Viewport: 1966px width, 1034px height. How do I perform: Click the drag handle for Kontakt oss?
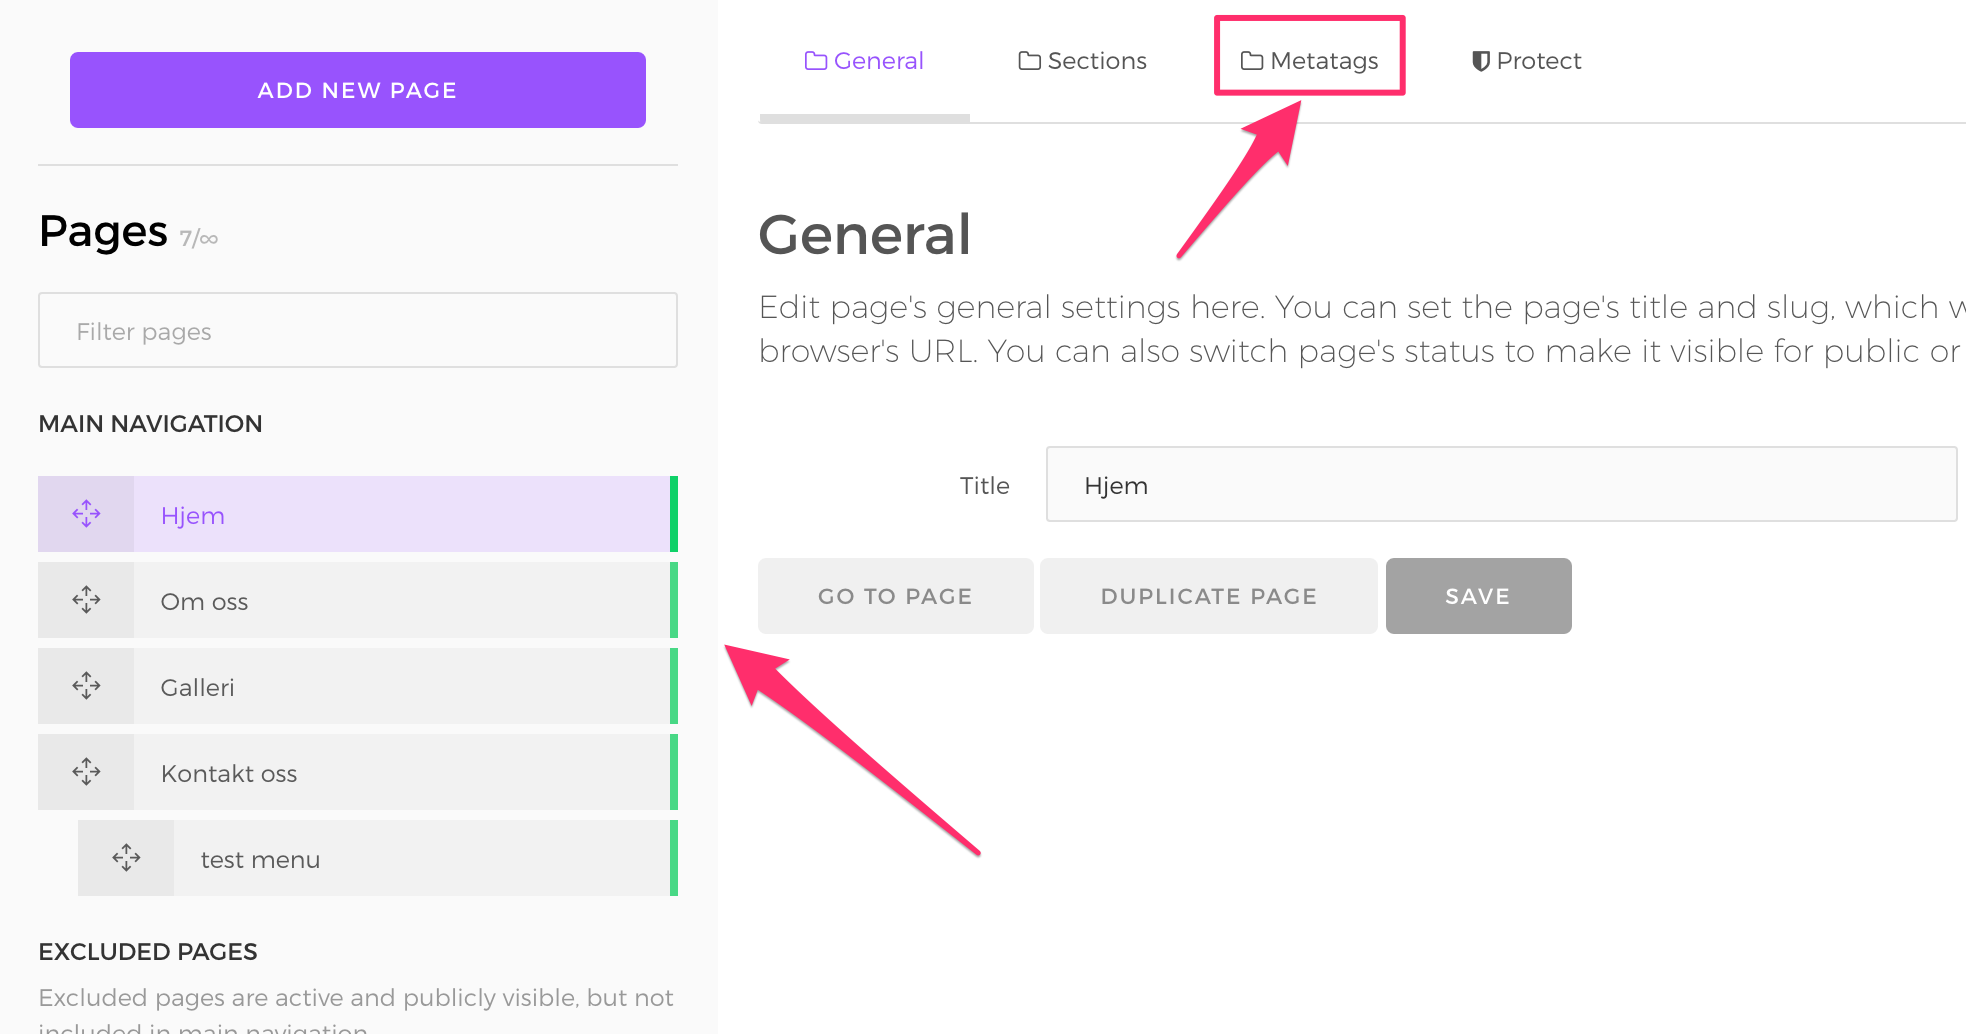coord(86,772)
